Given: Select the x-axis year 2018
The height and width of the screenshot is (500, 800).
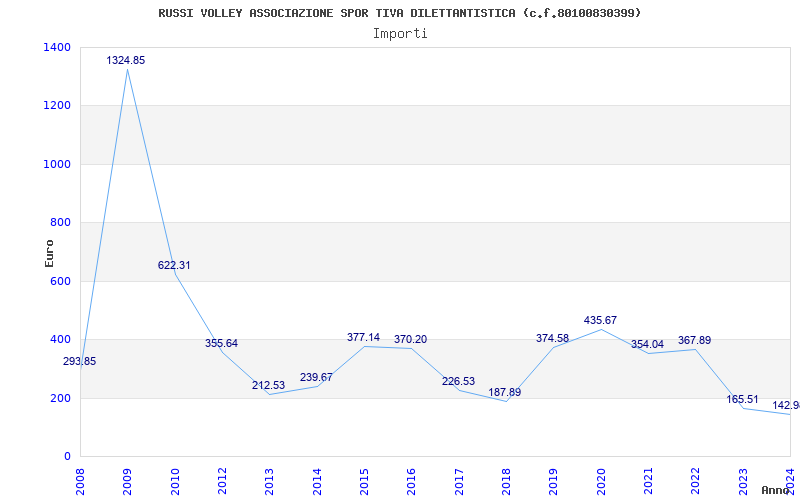Looking at the screenshot, I should click(x=506, y=481).
